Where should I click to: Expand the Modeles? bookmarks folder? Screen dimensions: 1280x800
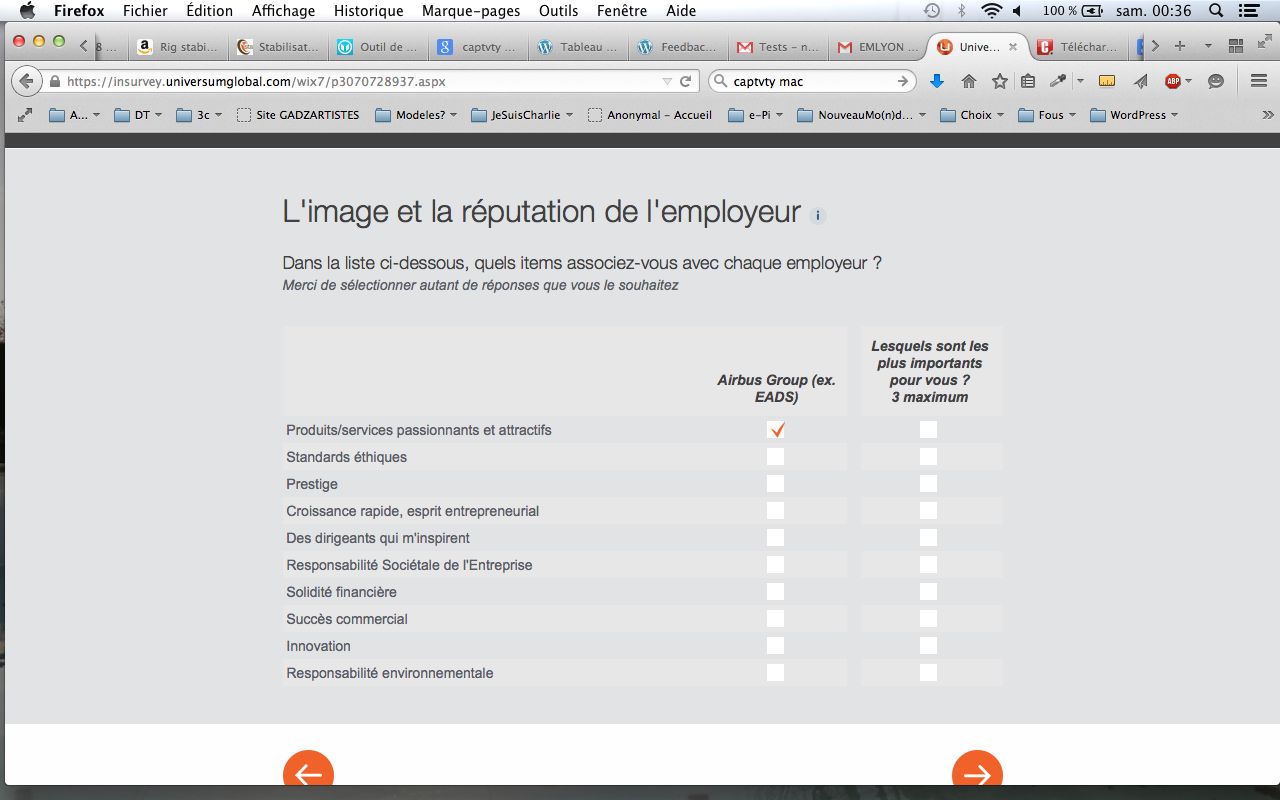(416, 115)
